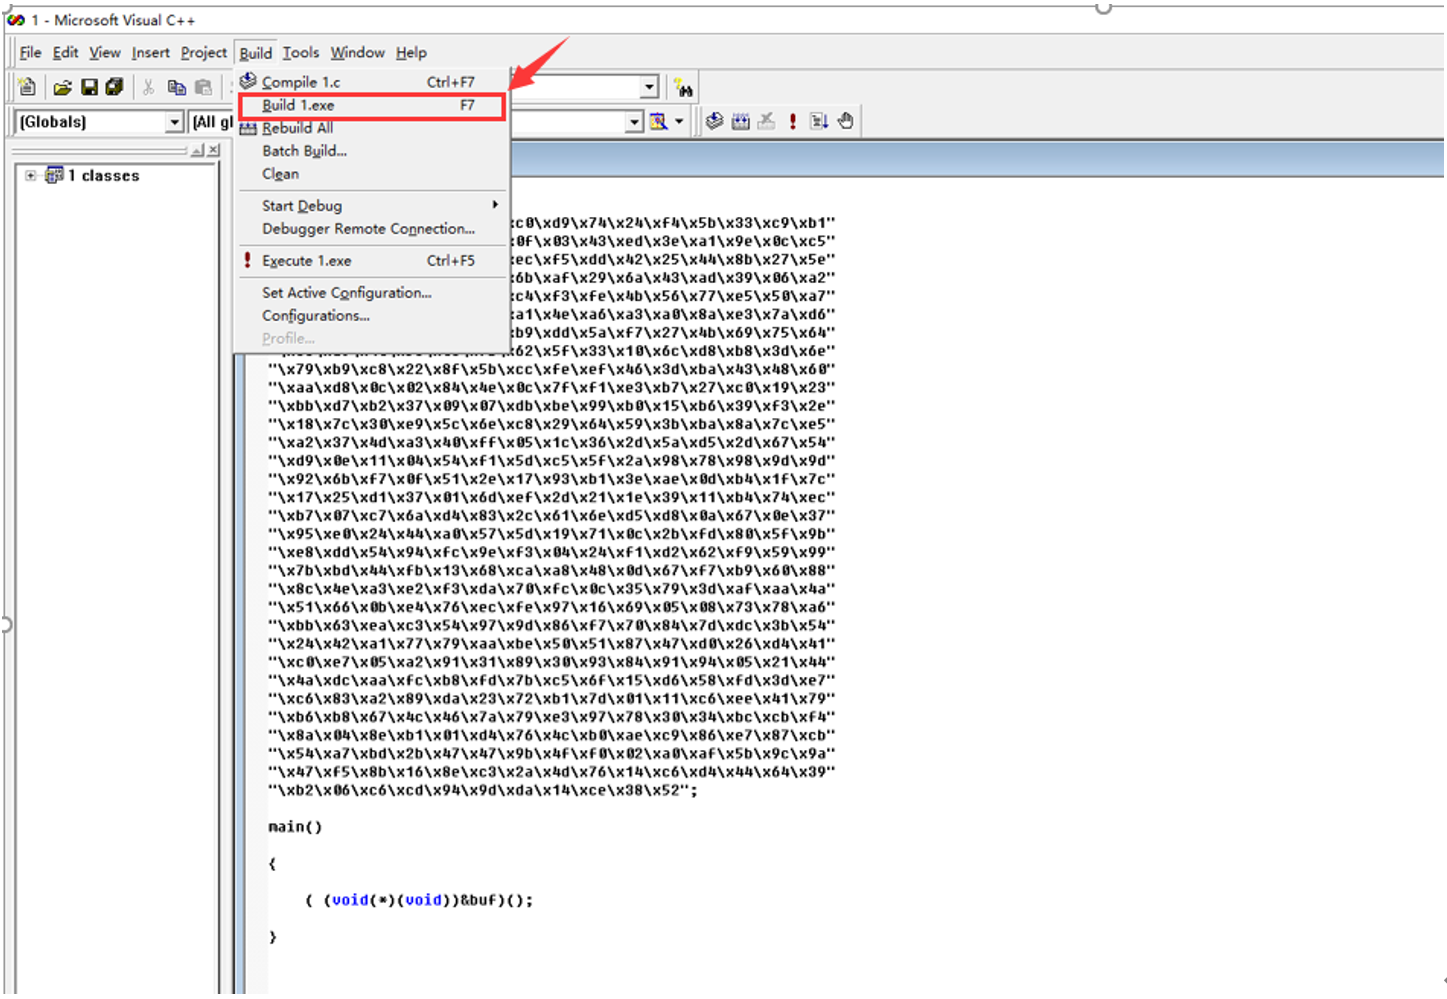Click the Paste clipboard icon

click(204, 88)
